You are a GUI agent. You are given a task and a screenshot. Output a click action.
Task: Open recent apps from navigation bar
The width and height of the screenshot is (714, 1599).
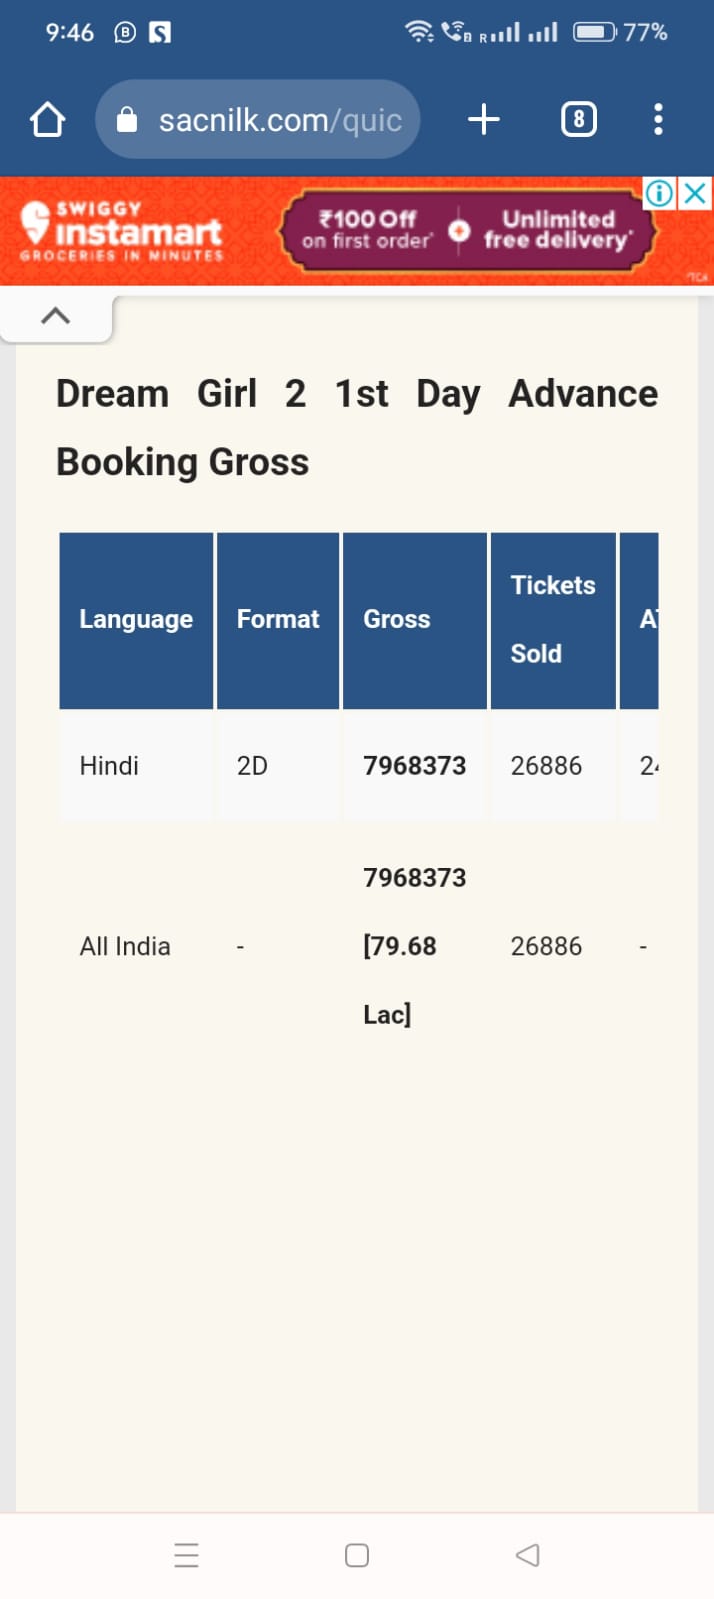(x=187, y=1555)
